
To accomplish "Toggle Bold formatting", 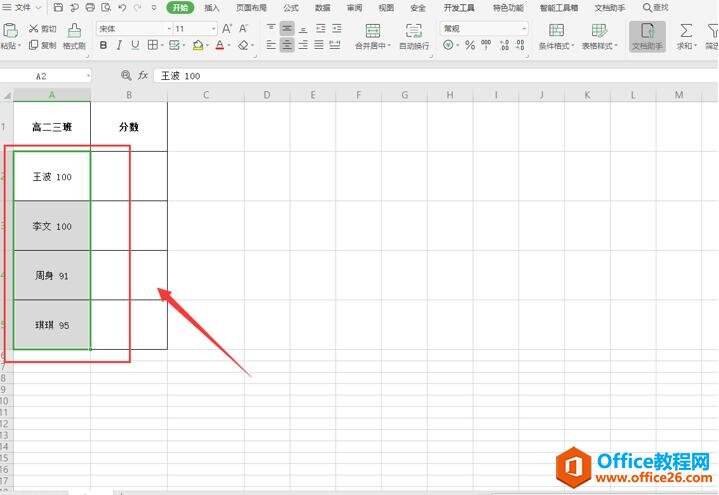I will click(x=104, y=45).
